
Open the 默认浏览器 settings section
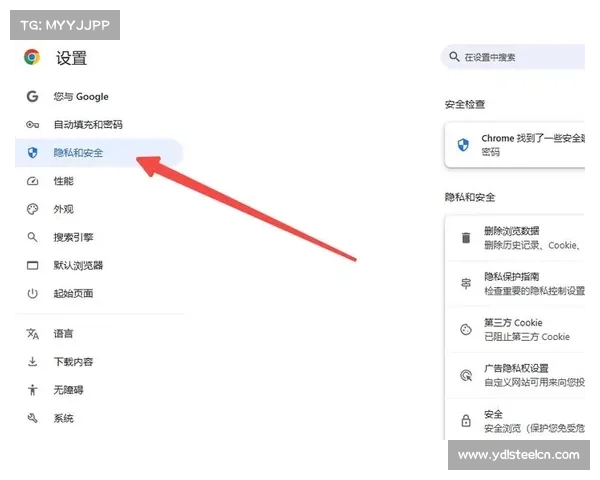[x=78, y=265]
